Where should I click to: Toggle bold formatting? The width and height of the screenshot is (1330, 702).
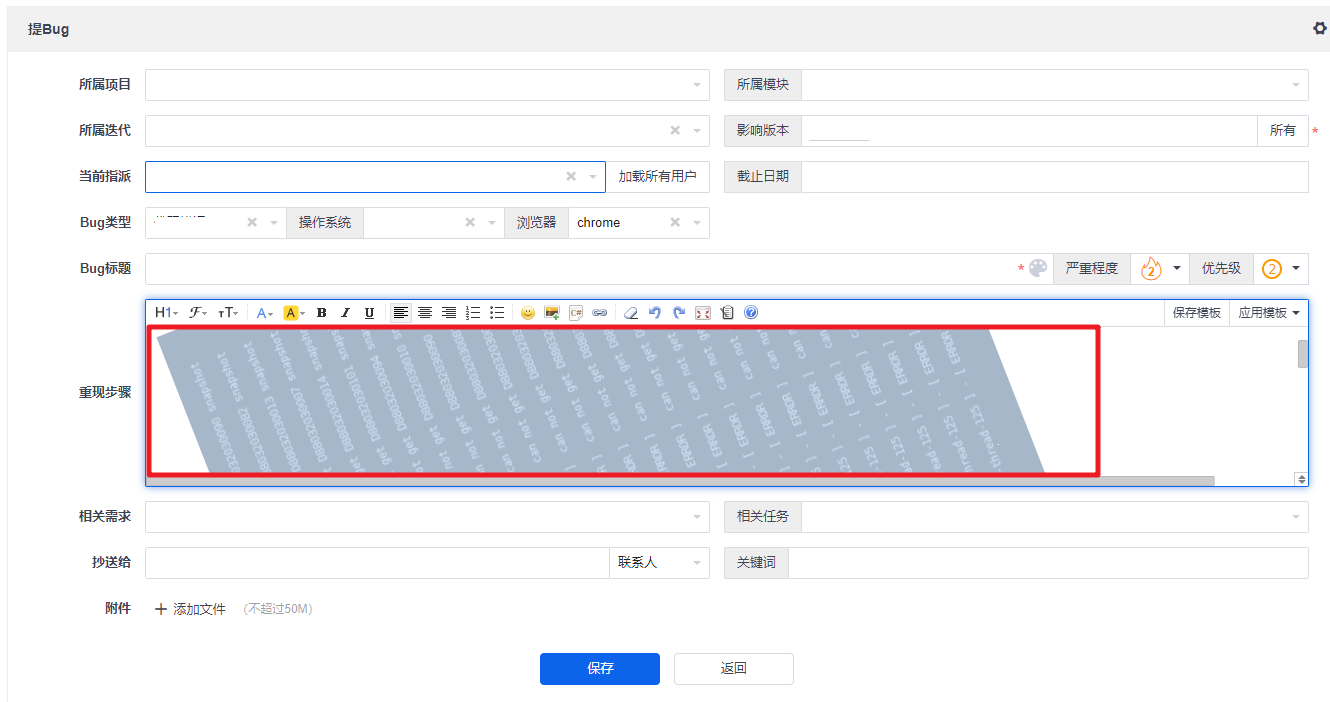pyautogui.click(x=321, y=313)
